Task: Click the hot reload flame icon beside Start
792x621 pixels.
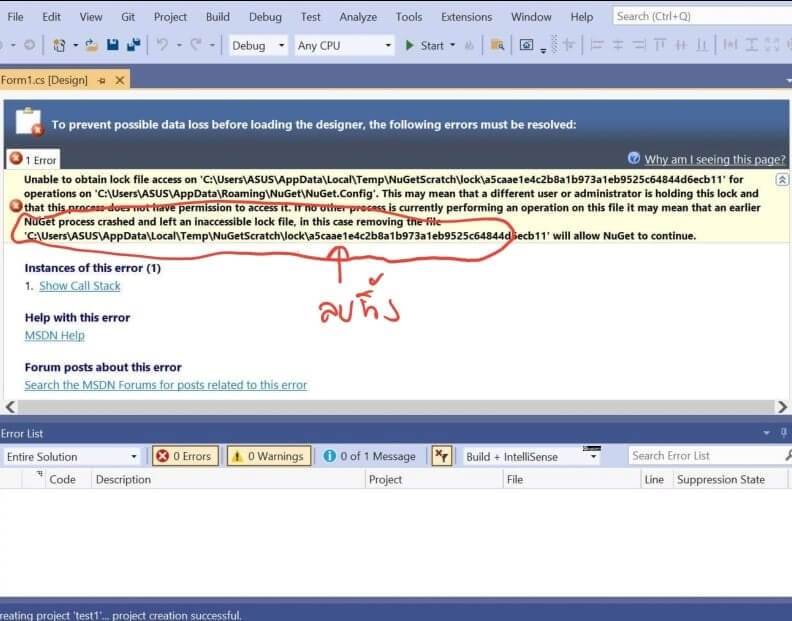Action: pyautogui.click(x=469, y=46)
